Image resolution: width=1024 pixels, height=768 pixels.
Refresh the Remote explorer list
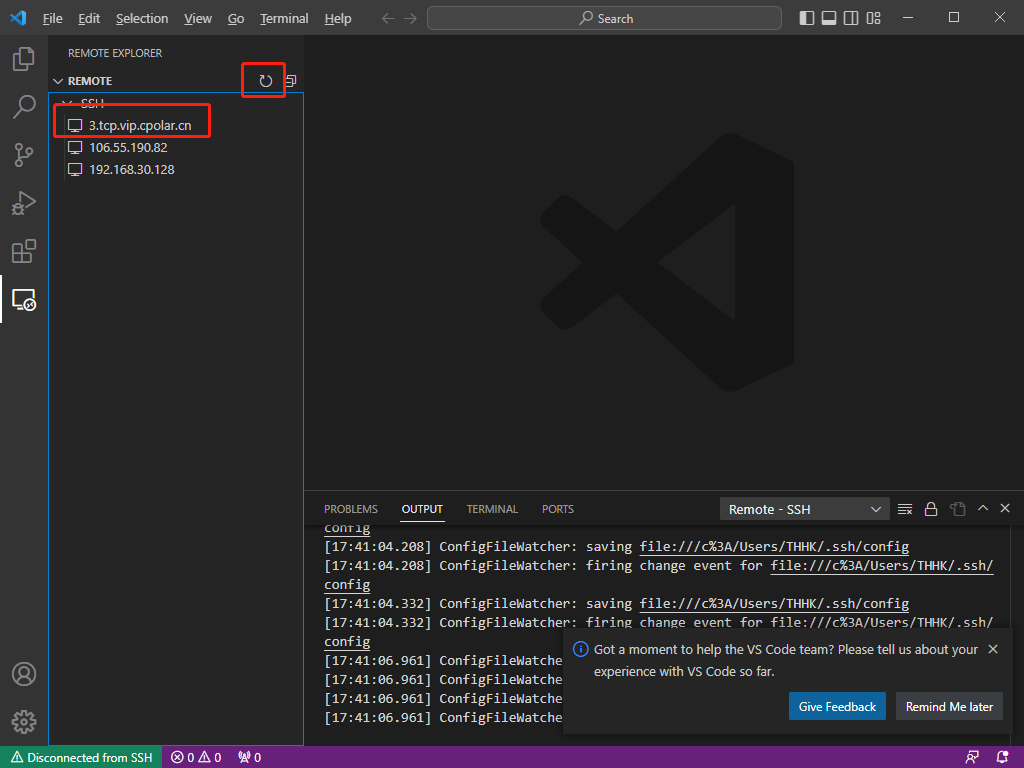click(x=265, y=81)
